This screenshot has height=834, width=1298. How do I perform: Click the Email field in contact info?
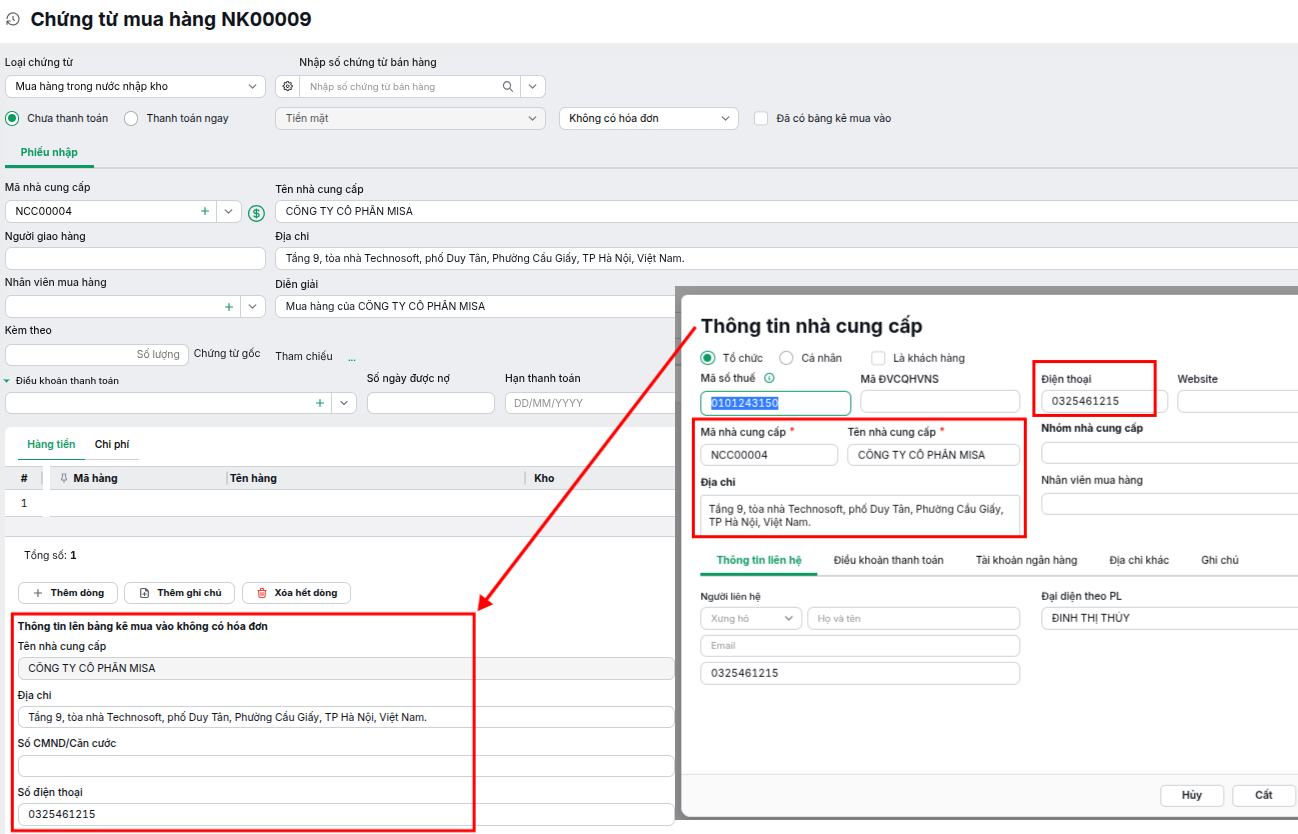[x=860, y=646]
